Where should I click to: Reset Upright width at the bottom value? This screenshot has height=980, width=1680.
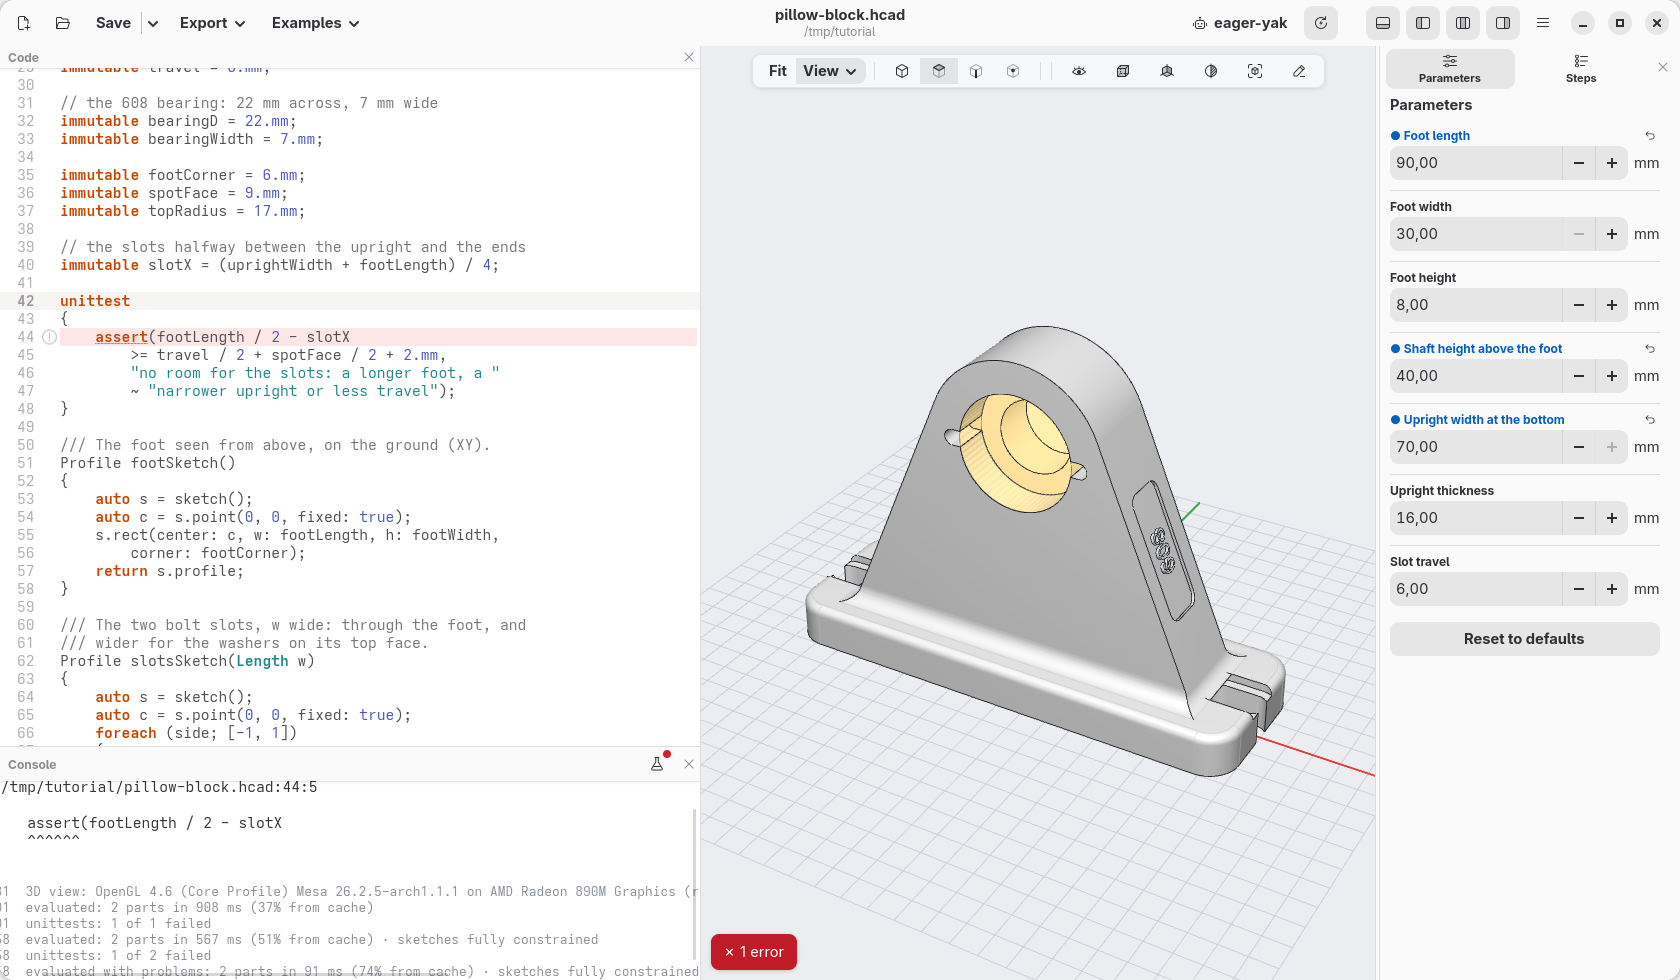pyautogui.click(x=1650, y=420)
